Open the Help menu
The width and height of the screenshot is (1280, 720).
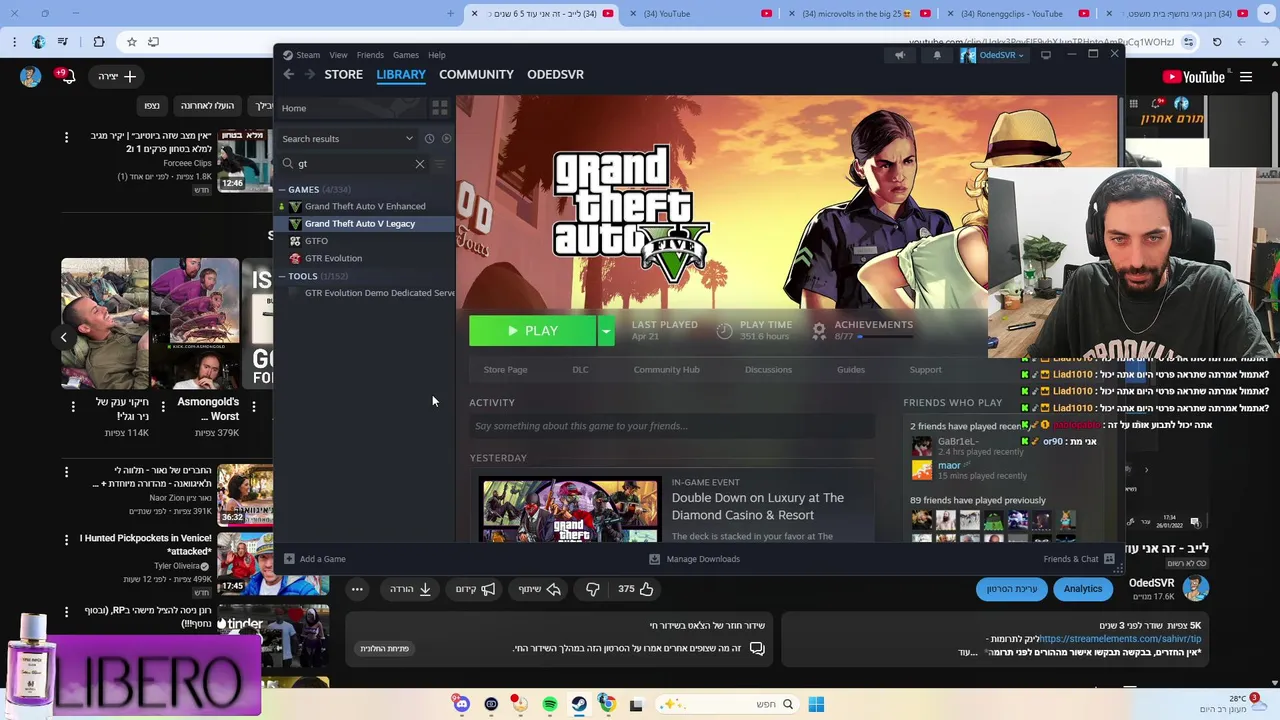click(437, 55)
